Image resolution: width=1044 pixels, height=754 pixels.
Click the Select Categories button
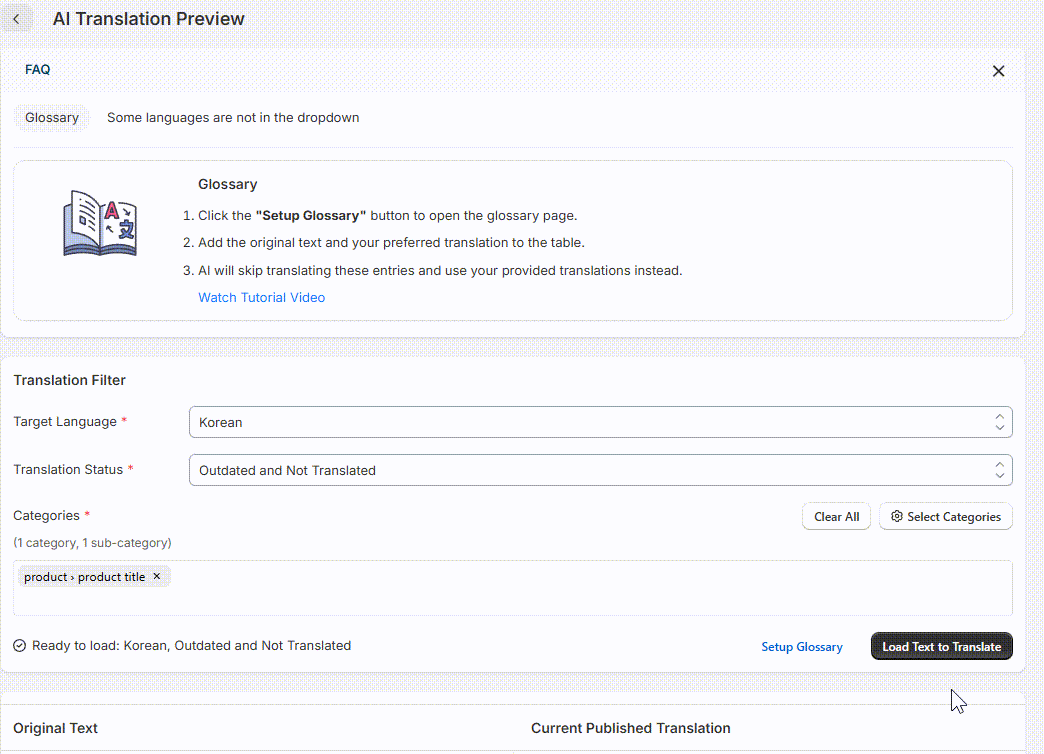pyautogui.click(x=946, y=517)
